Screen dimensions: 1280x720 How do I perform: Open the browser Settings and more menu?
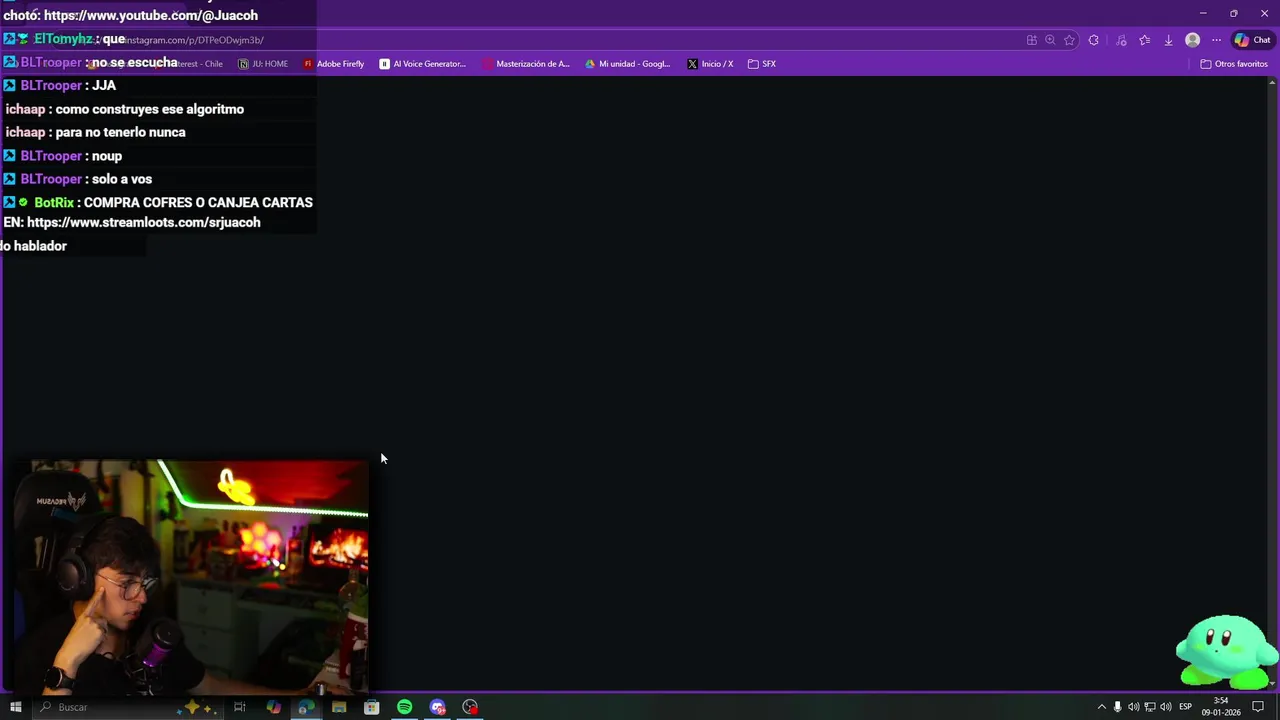[1216, 40]
